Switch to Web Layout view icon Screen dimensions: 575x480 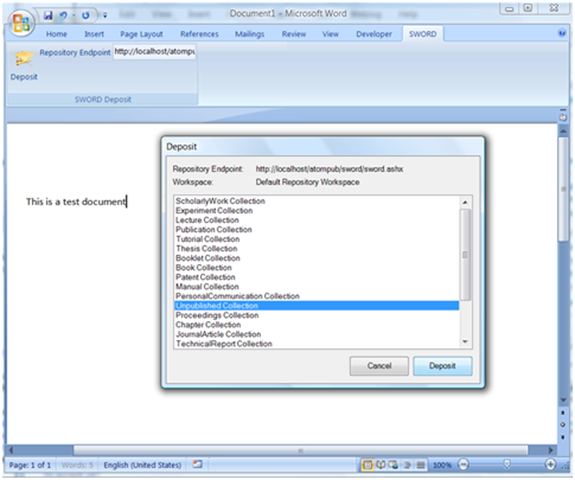(x=394, y=465)
